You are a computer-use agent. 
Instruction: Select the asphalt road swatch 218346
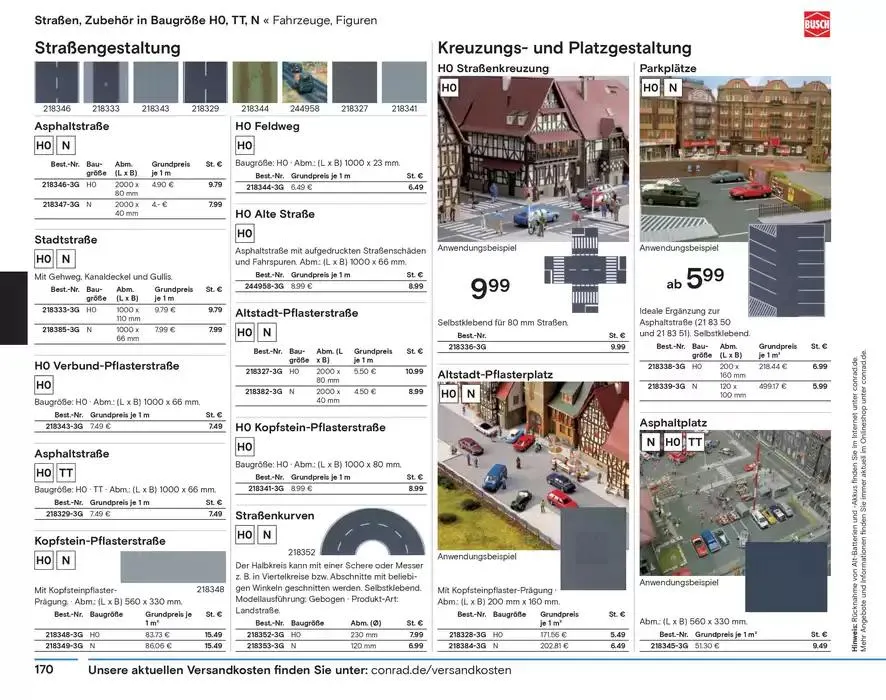pos(58,82)
